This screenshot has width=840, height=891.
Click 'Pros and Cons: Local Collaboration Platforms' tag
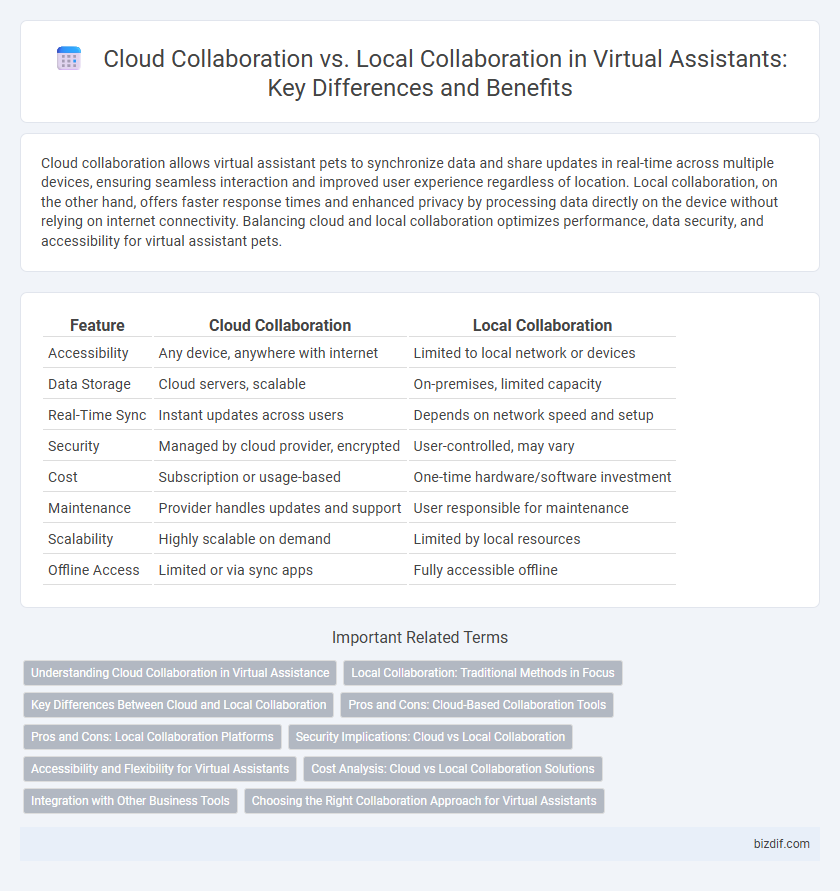coord(152,736)
